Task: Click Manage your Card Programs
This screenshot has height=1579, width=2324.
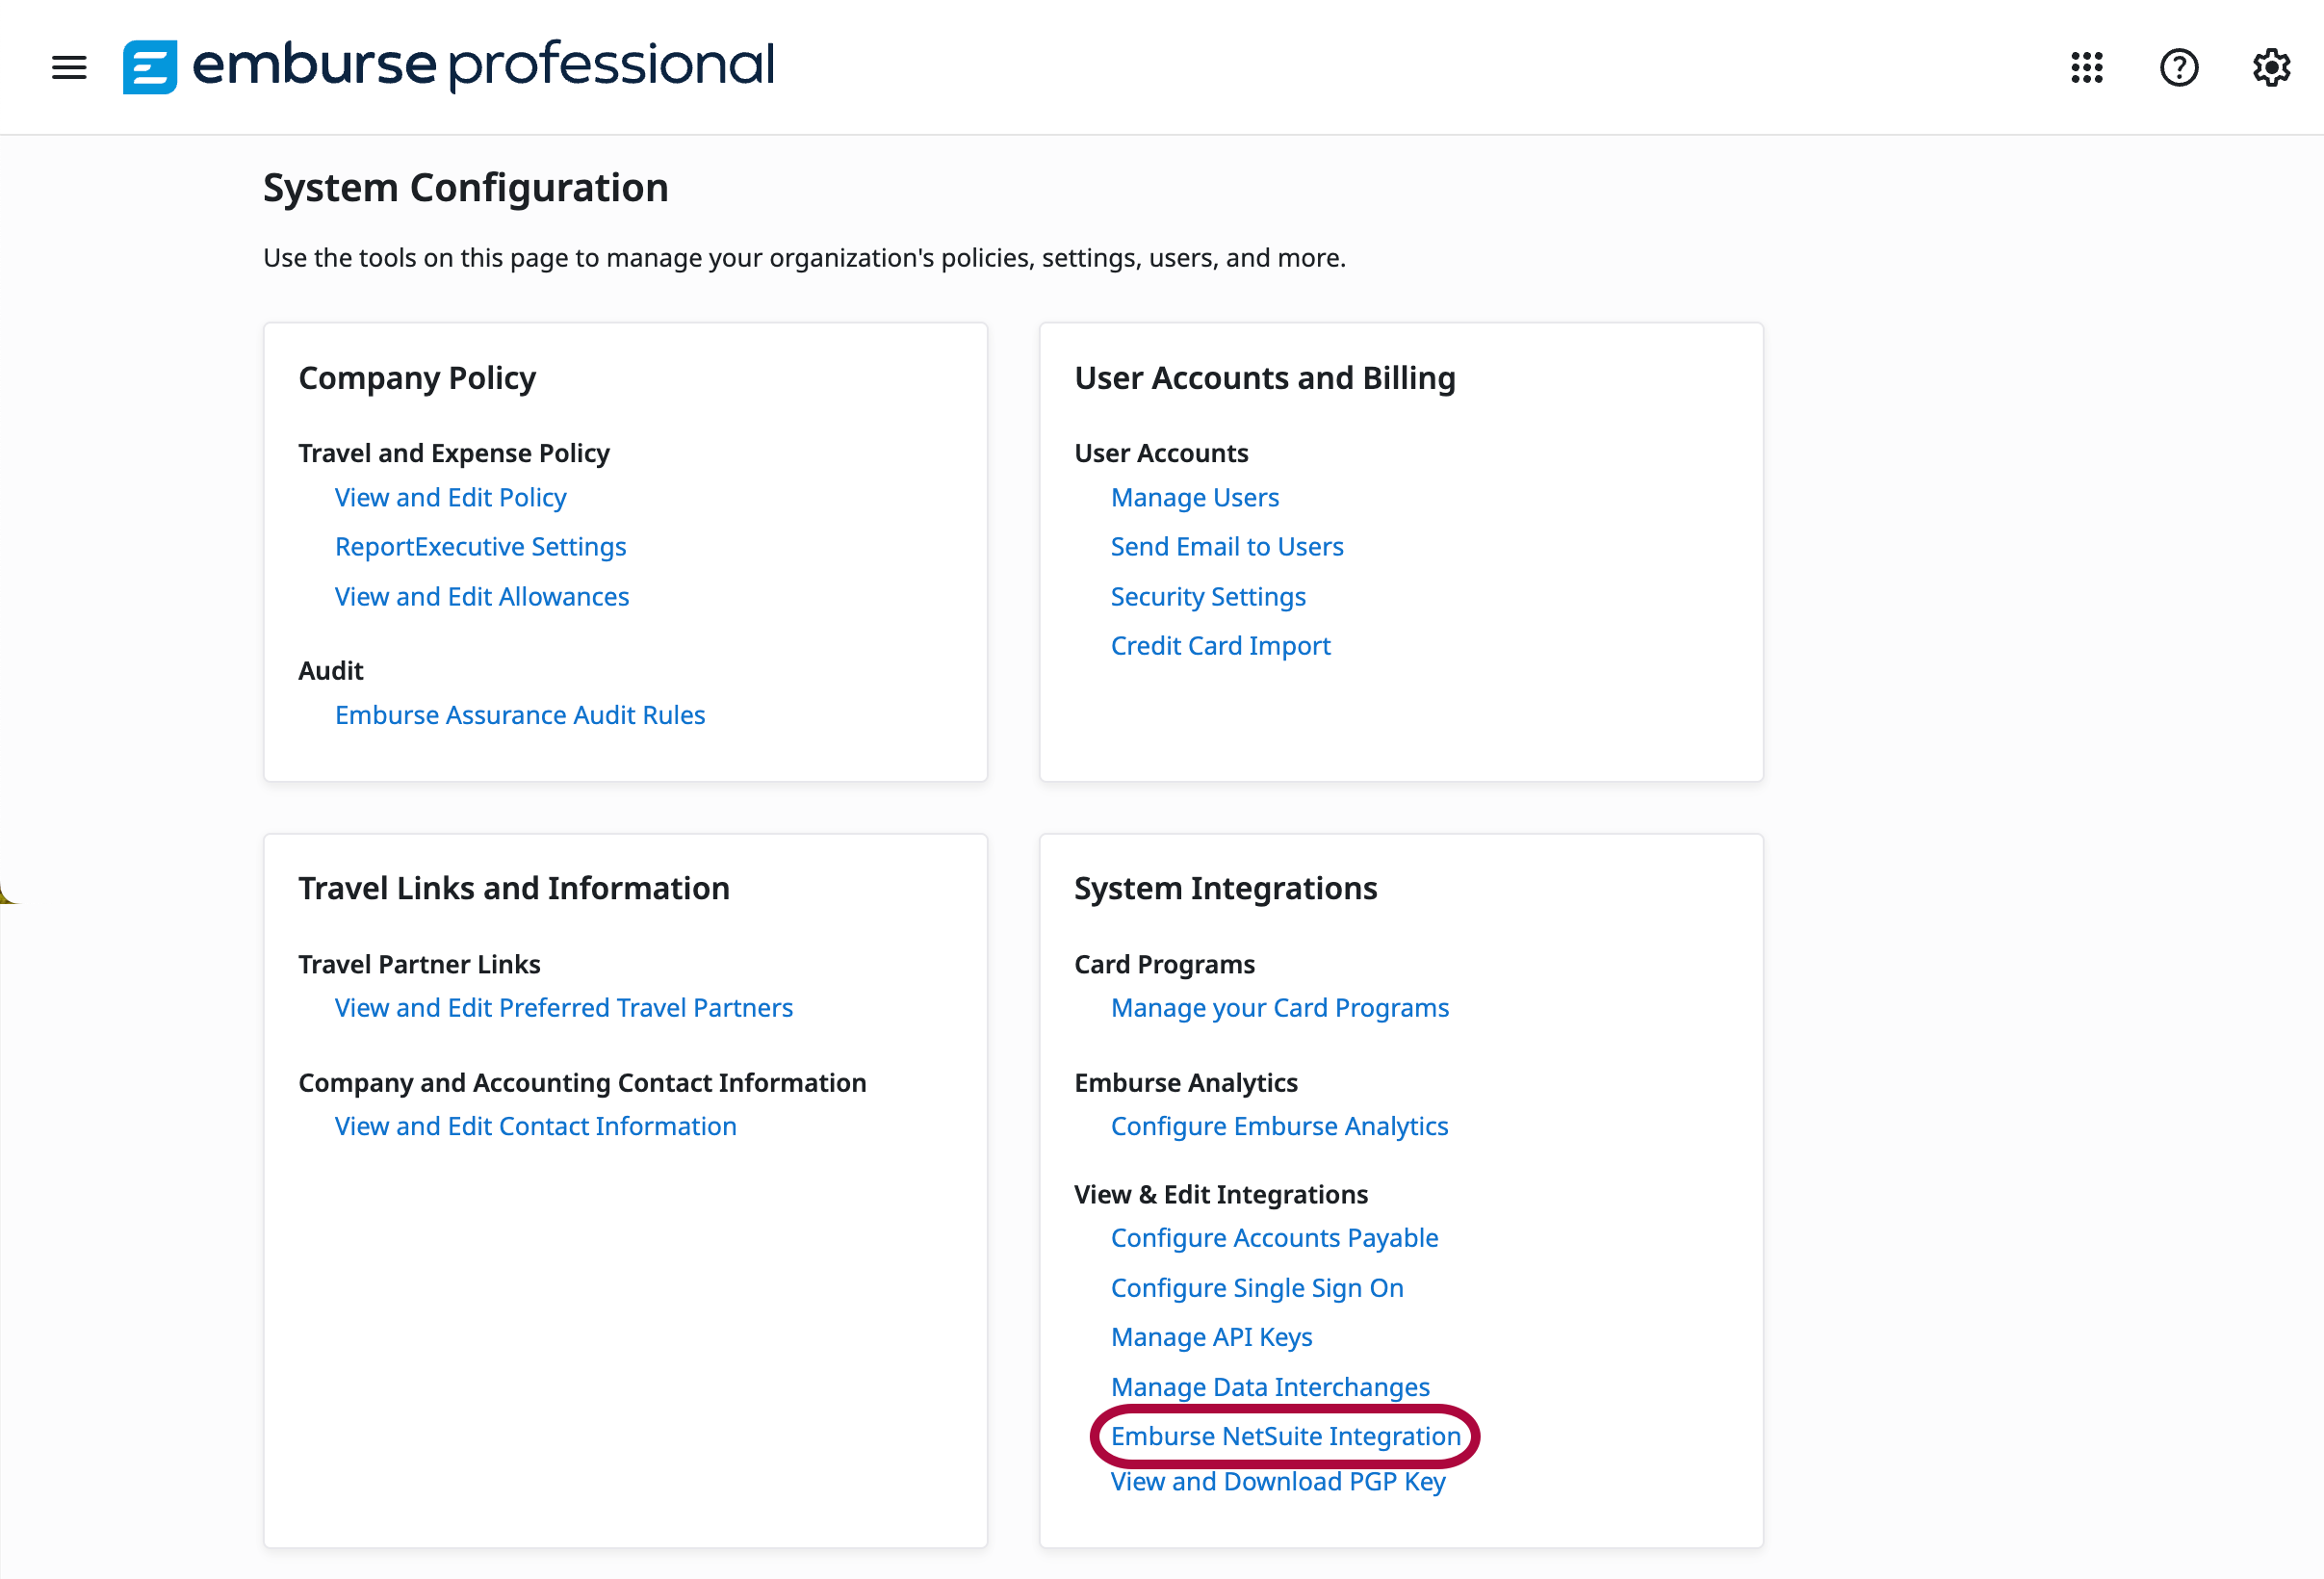Action: pyautogui.click(x=1279, y=1007)
